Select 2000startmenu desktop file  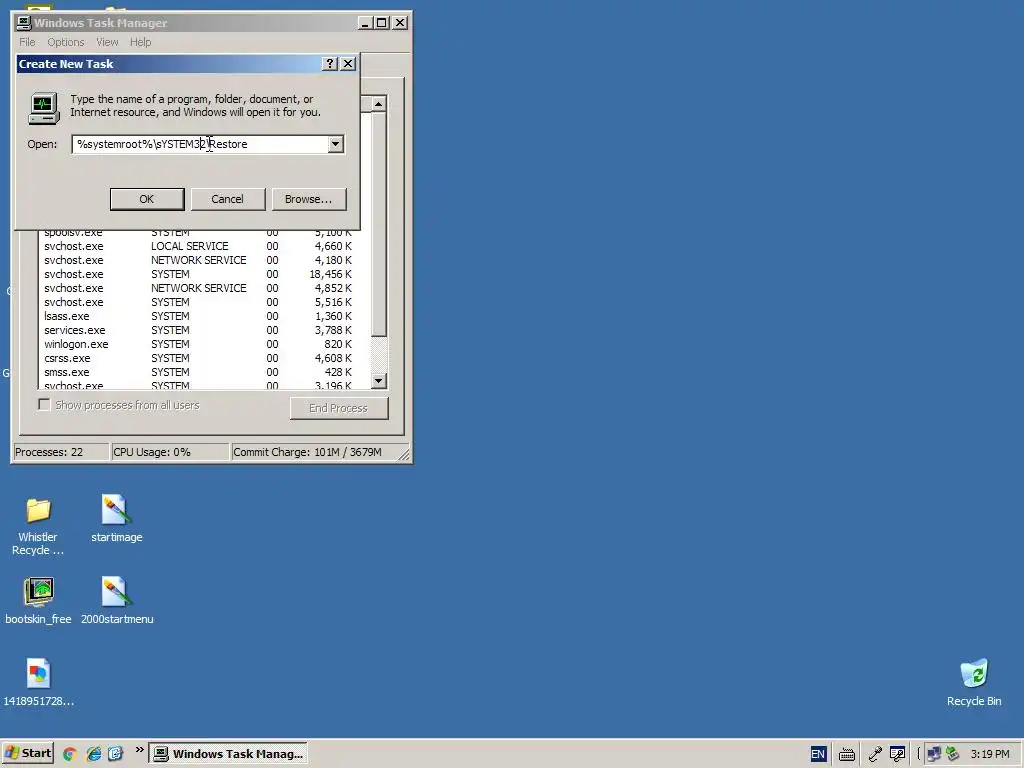(x=117, y=601)
